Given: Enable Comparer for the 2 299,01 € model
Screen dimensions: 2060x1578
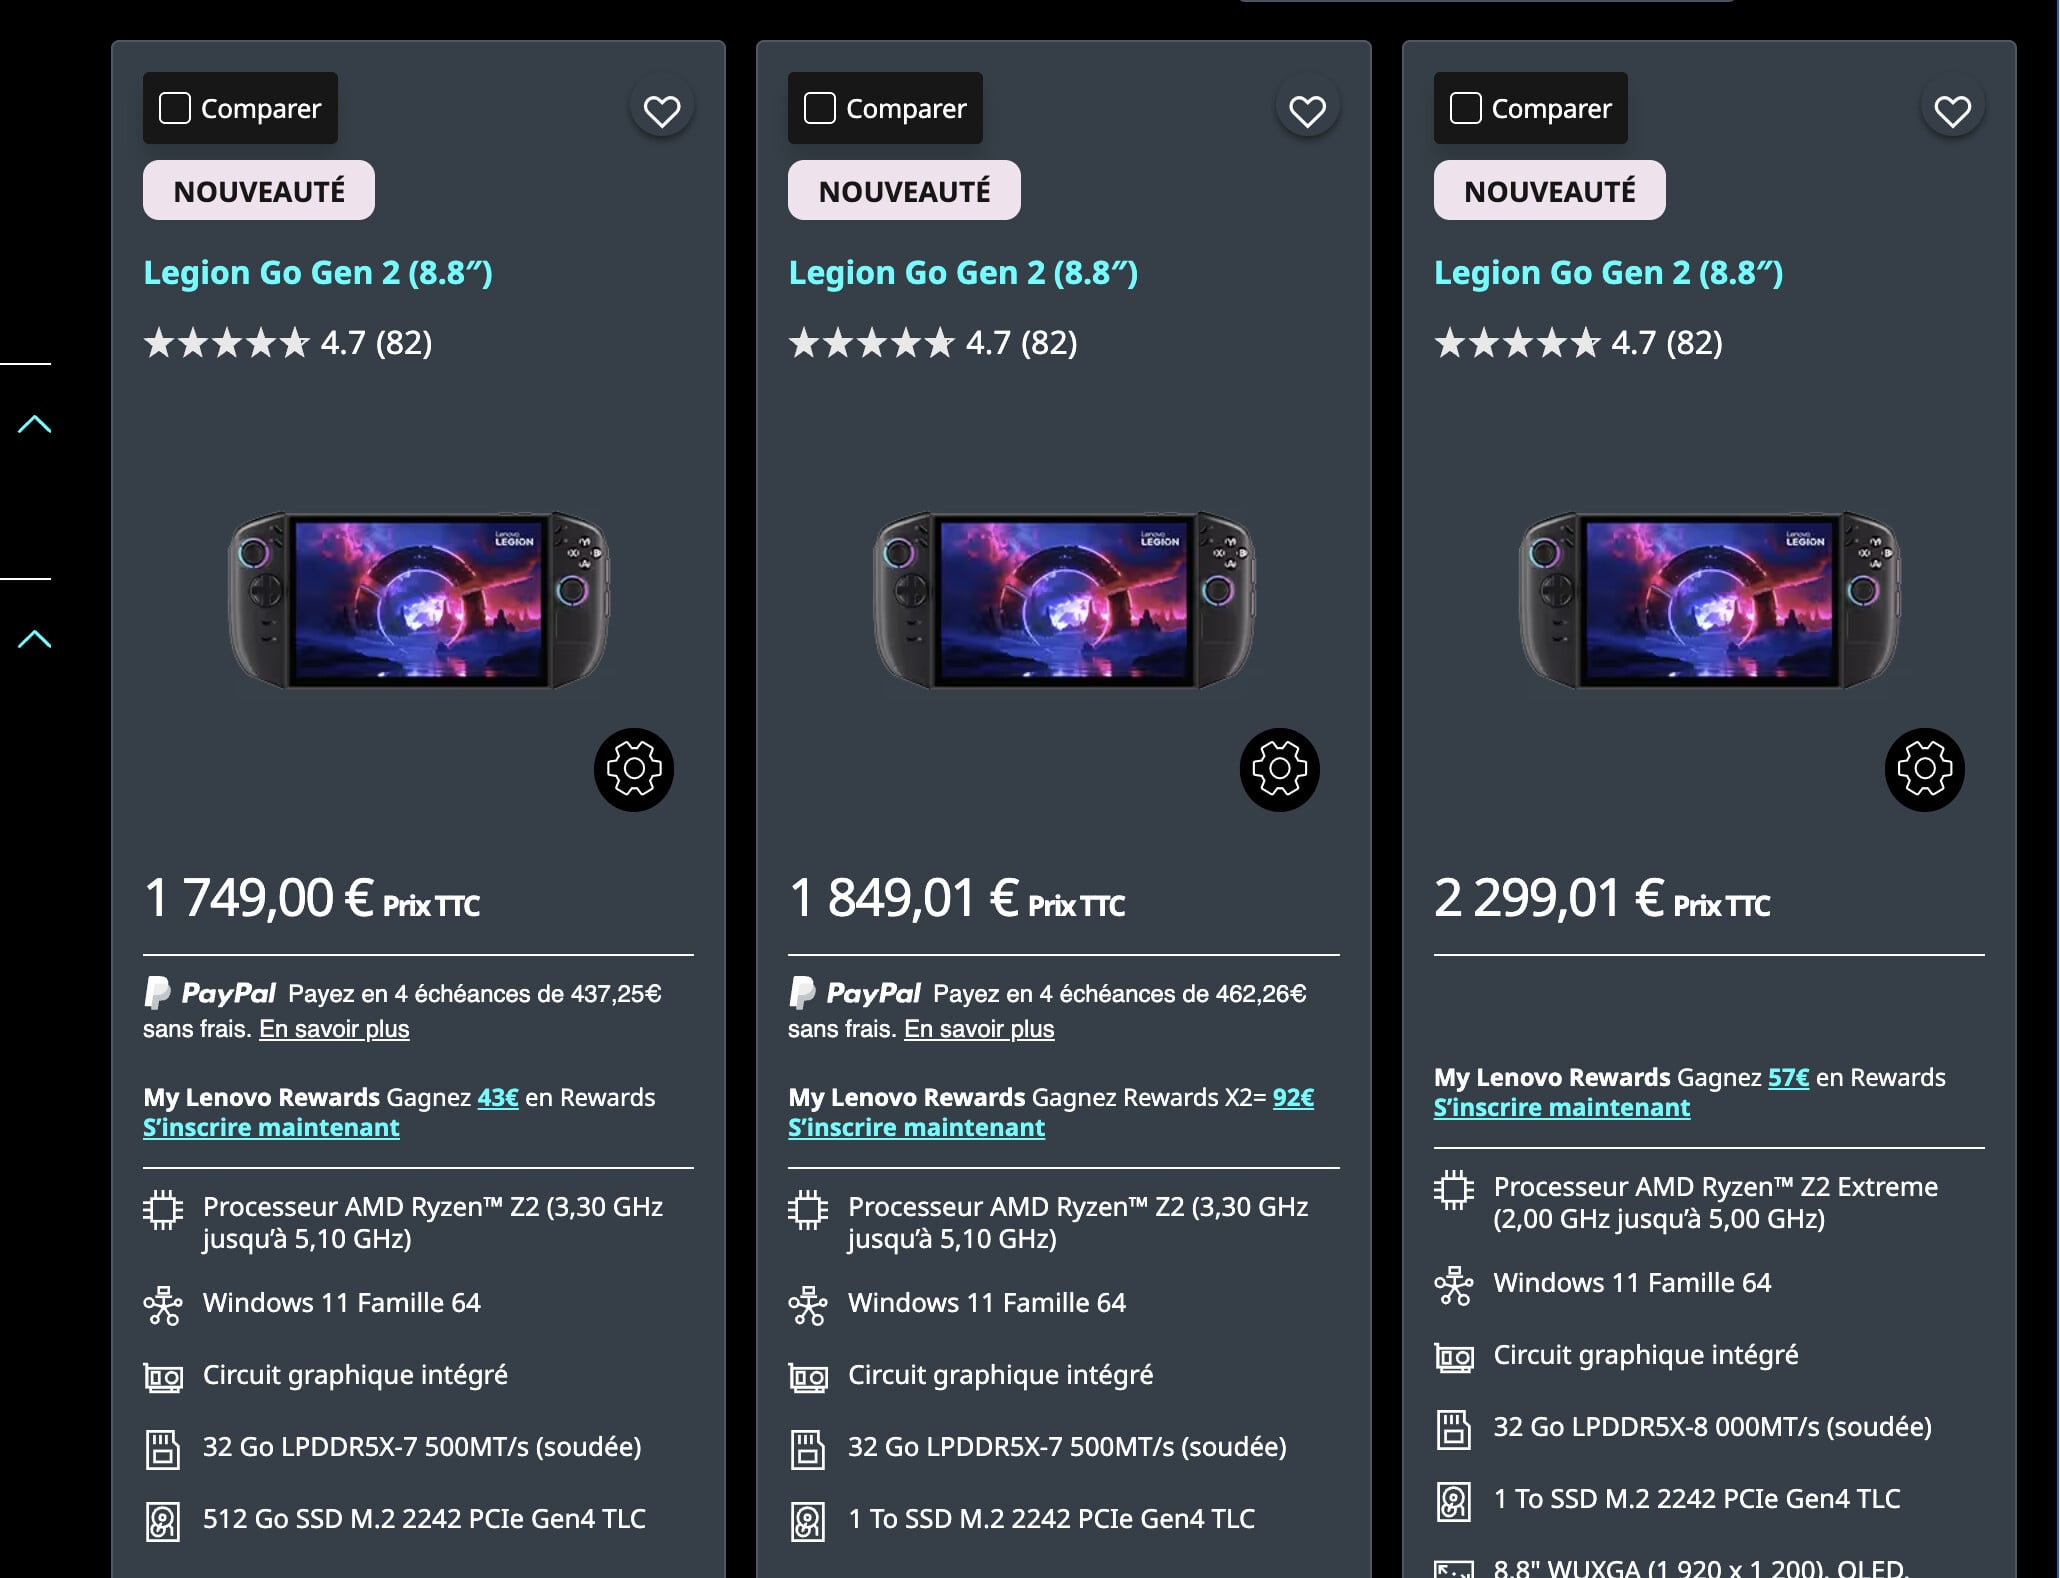Looking at the screenshot, I should 1465,108.
